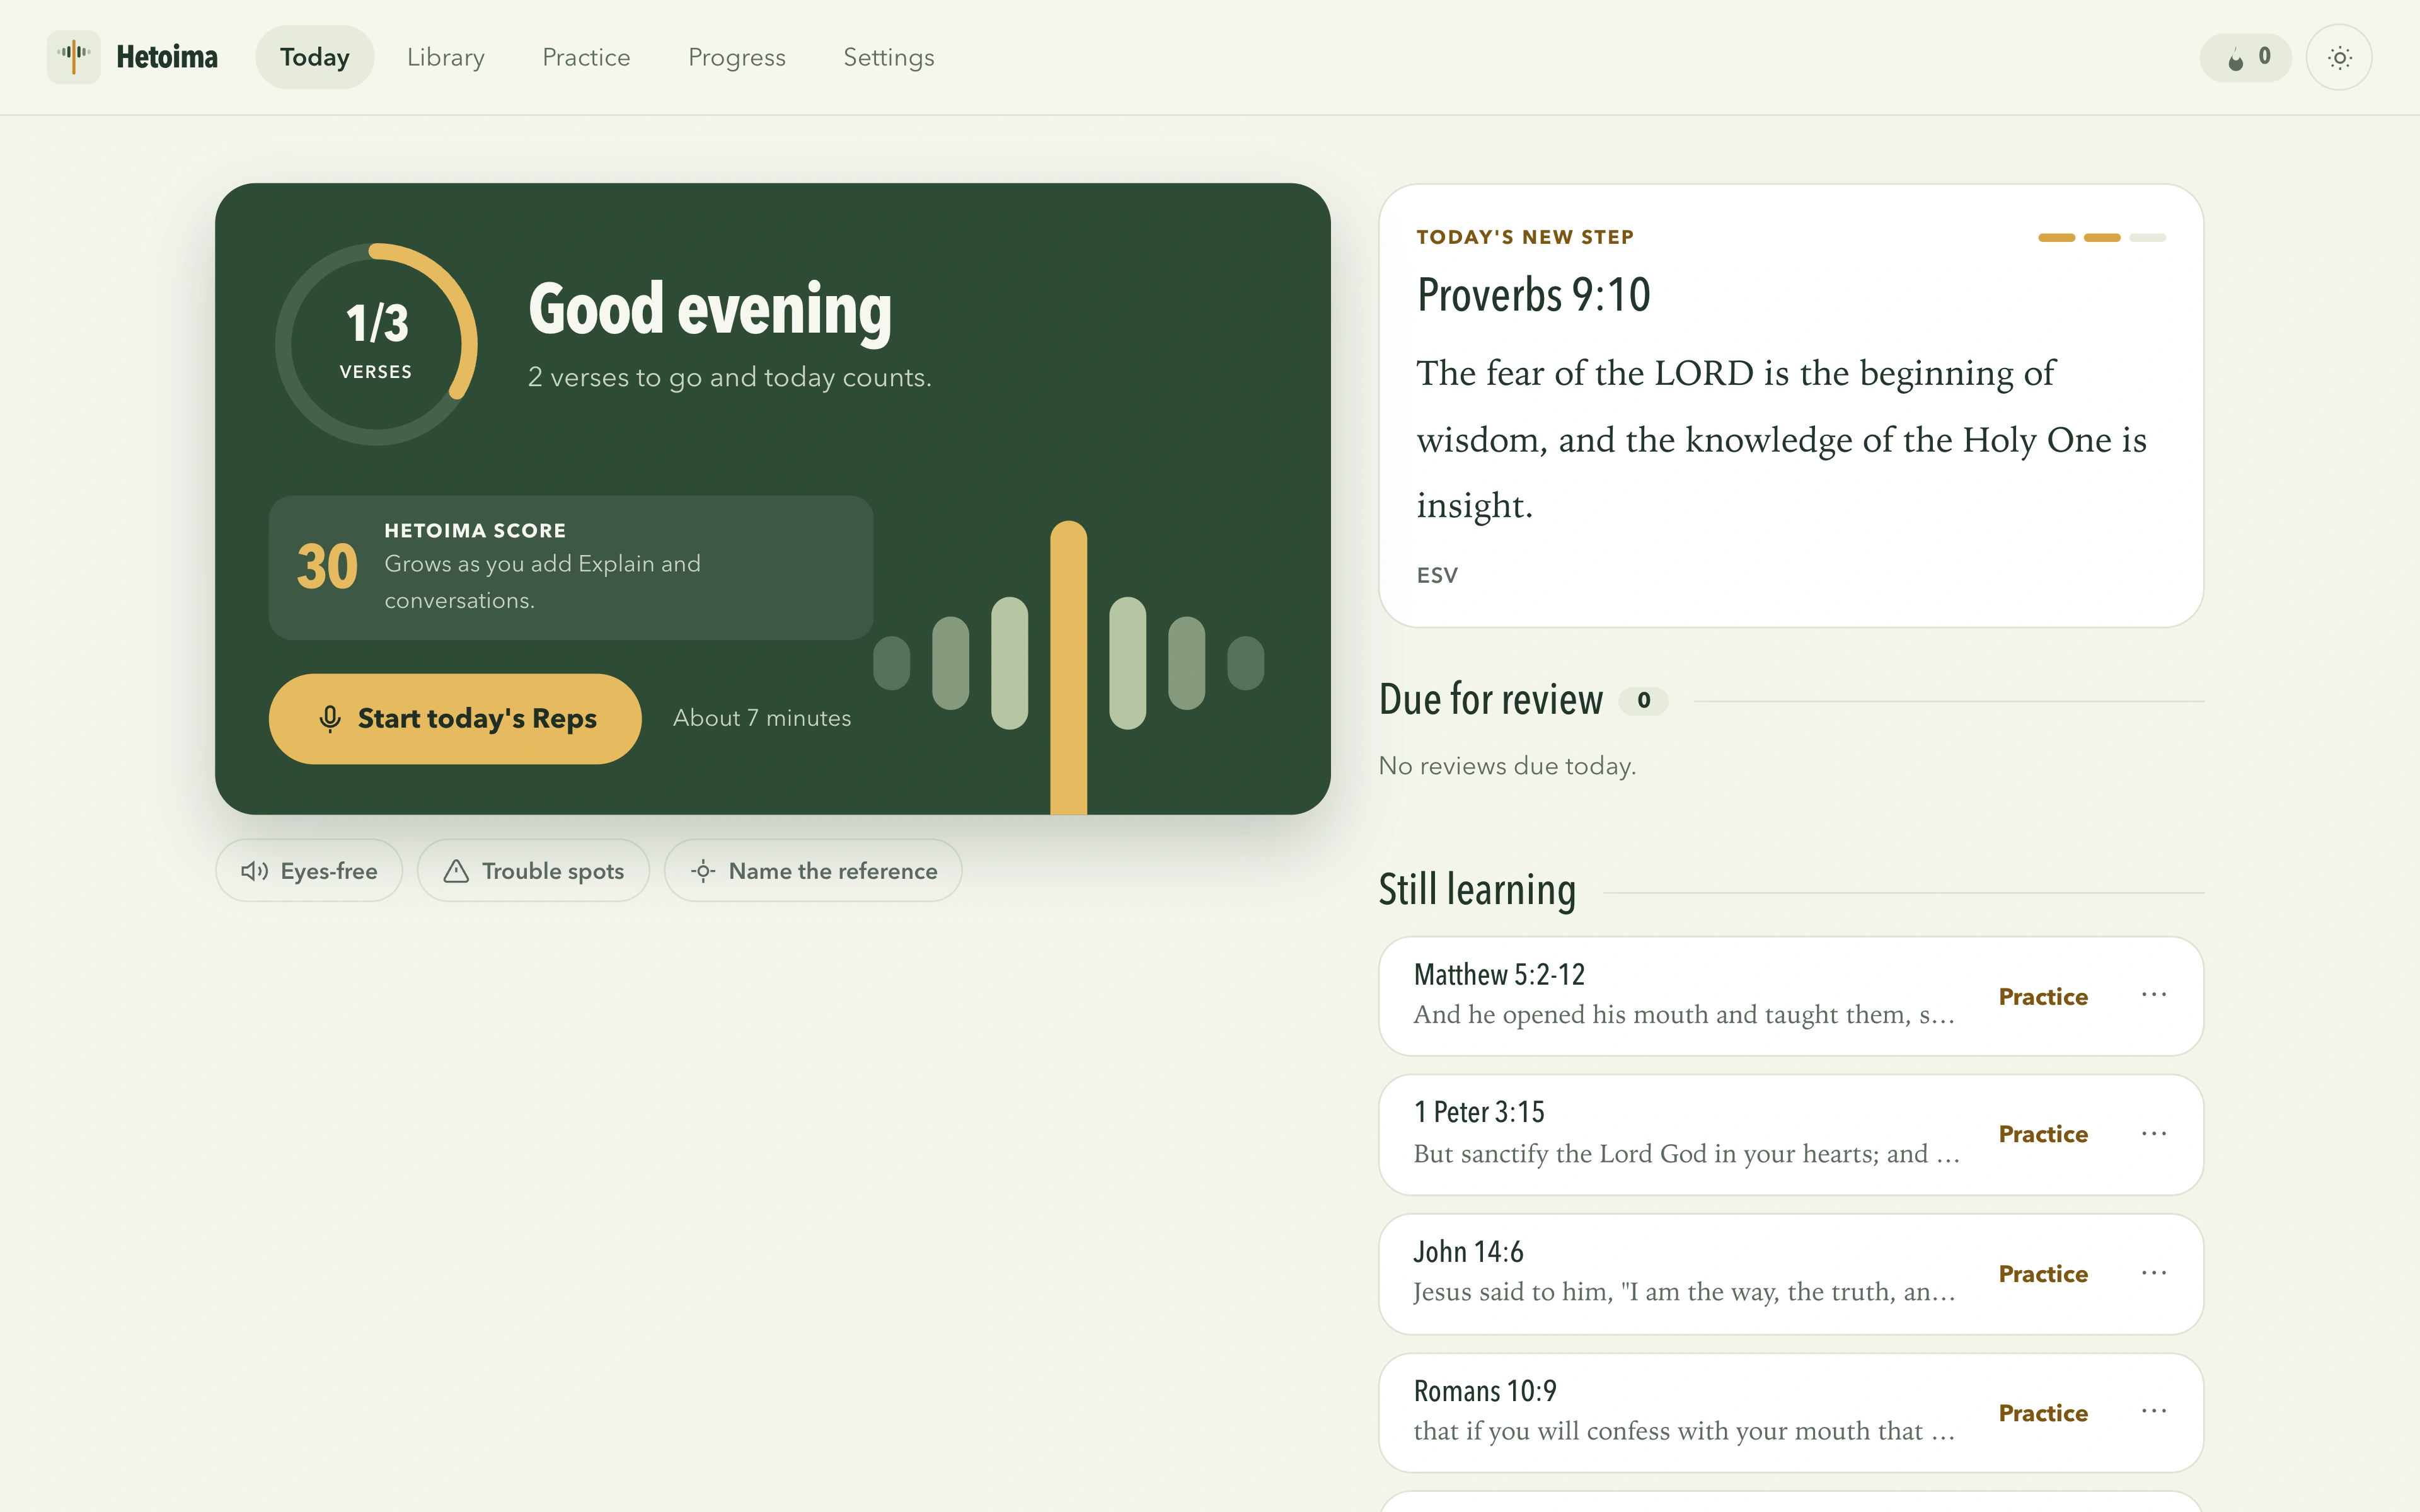Open the Library tab
Viewport: 2420px width, 1512px height.
(x=446, y=57)
